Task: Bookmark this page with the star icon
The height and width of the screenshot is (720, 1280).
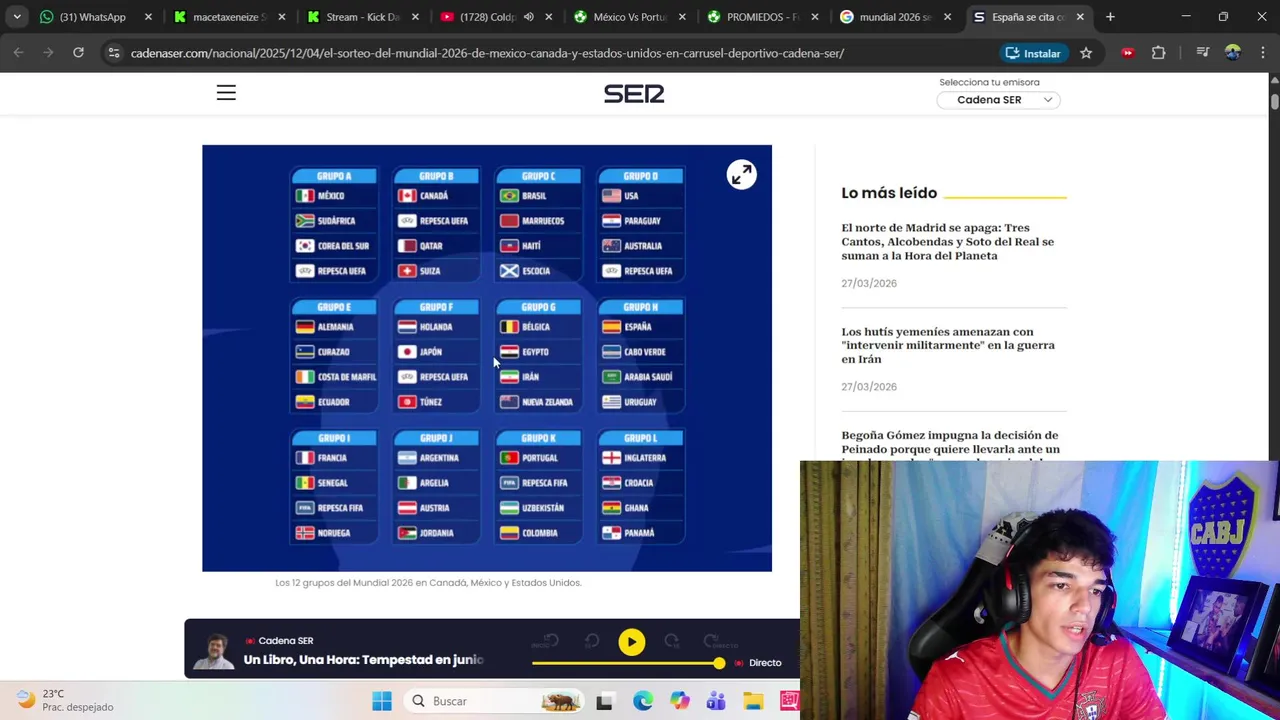Action: 1086,53
